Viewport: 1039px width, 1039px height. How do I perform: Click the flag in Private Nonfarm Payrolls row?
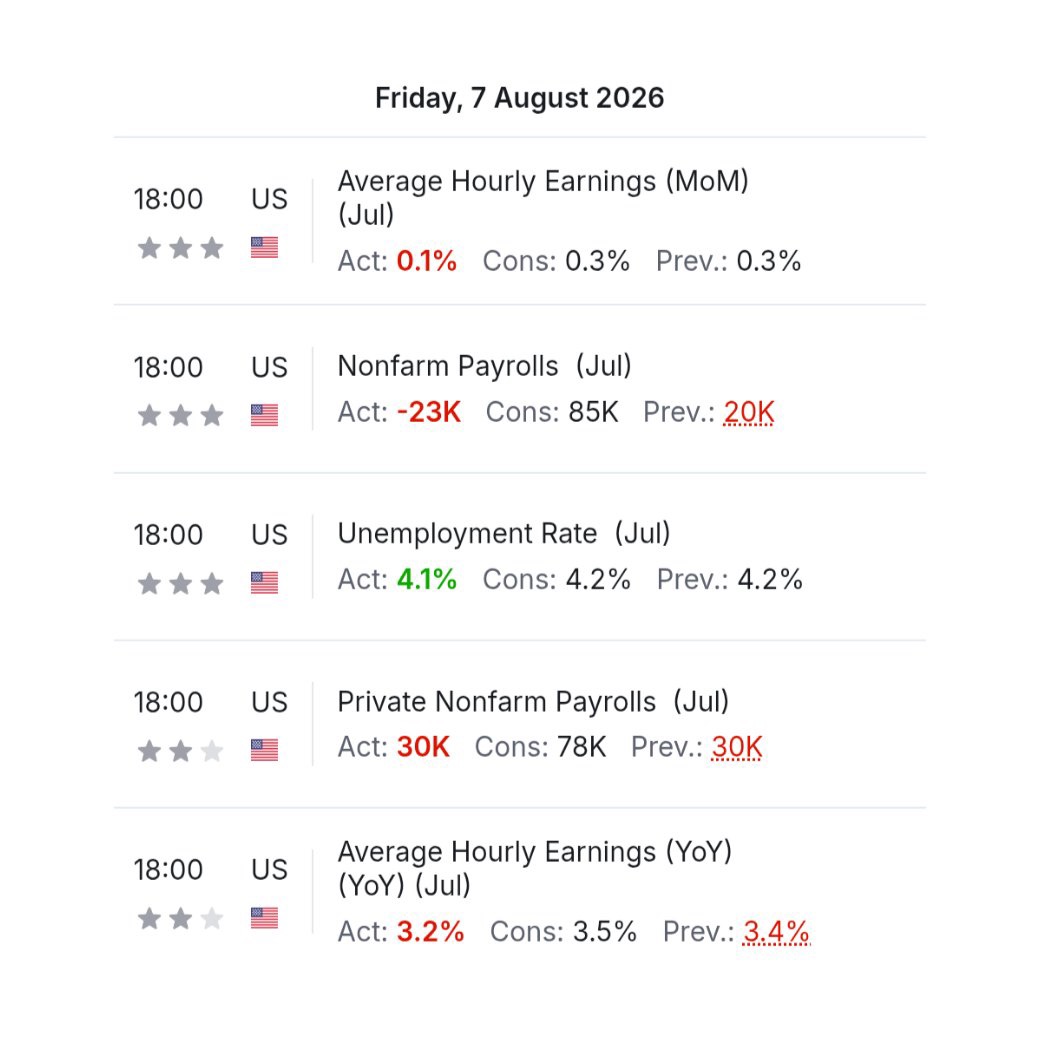264,751
